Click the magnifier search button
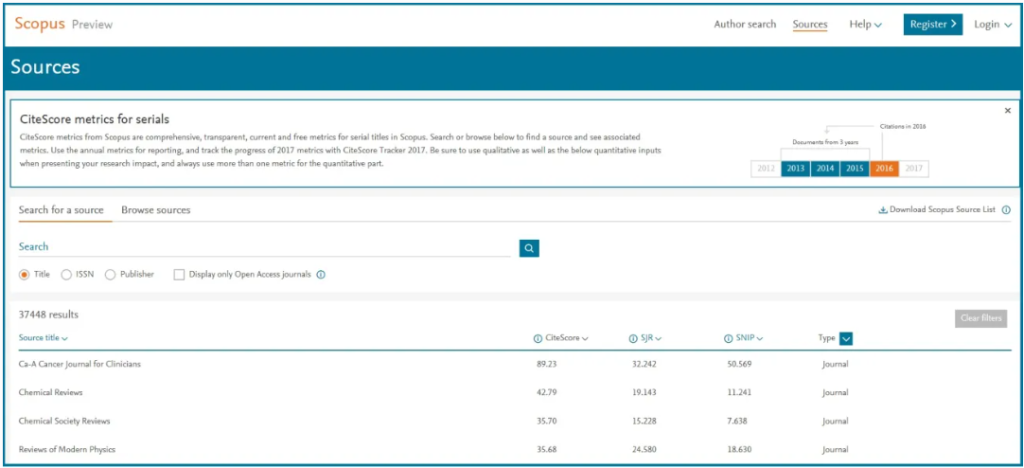1024x468 pixels. point(529,248)
